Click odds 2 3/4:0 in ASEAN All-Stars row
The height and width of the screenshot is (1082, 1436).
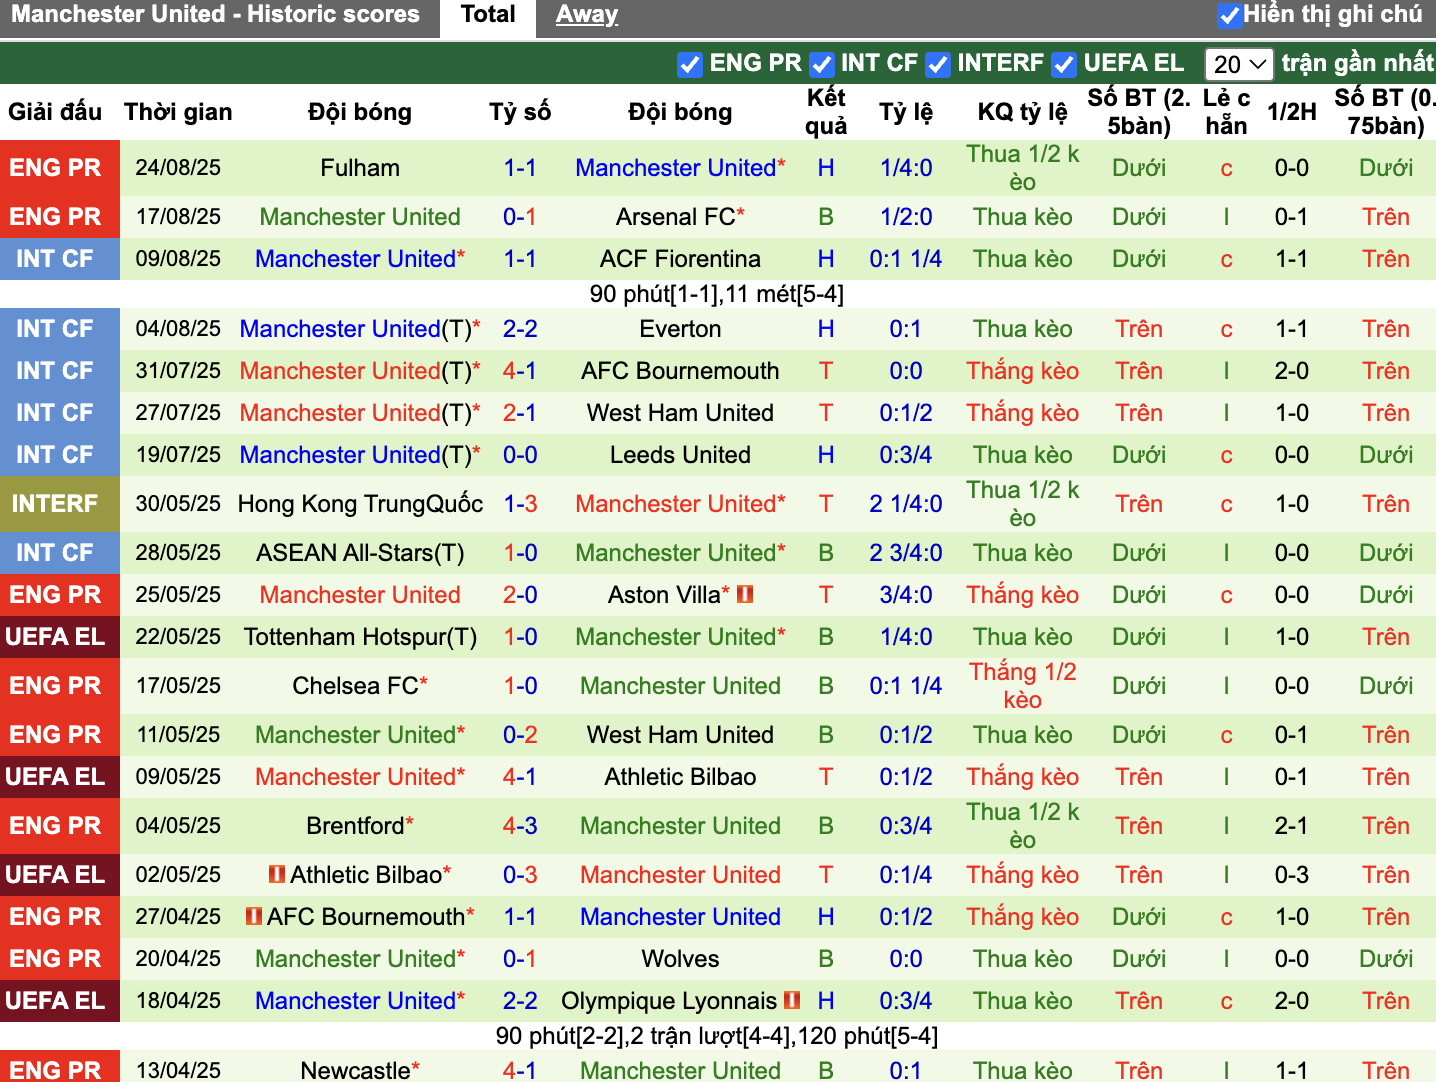point(906,553)
